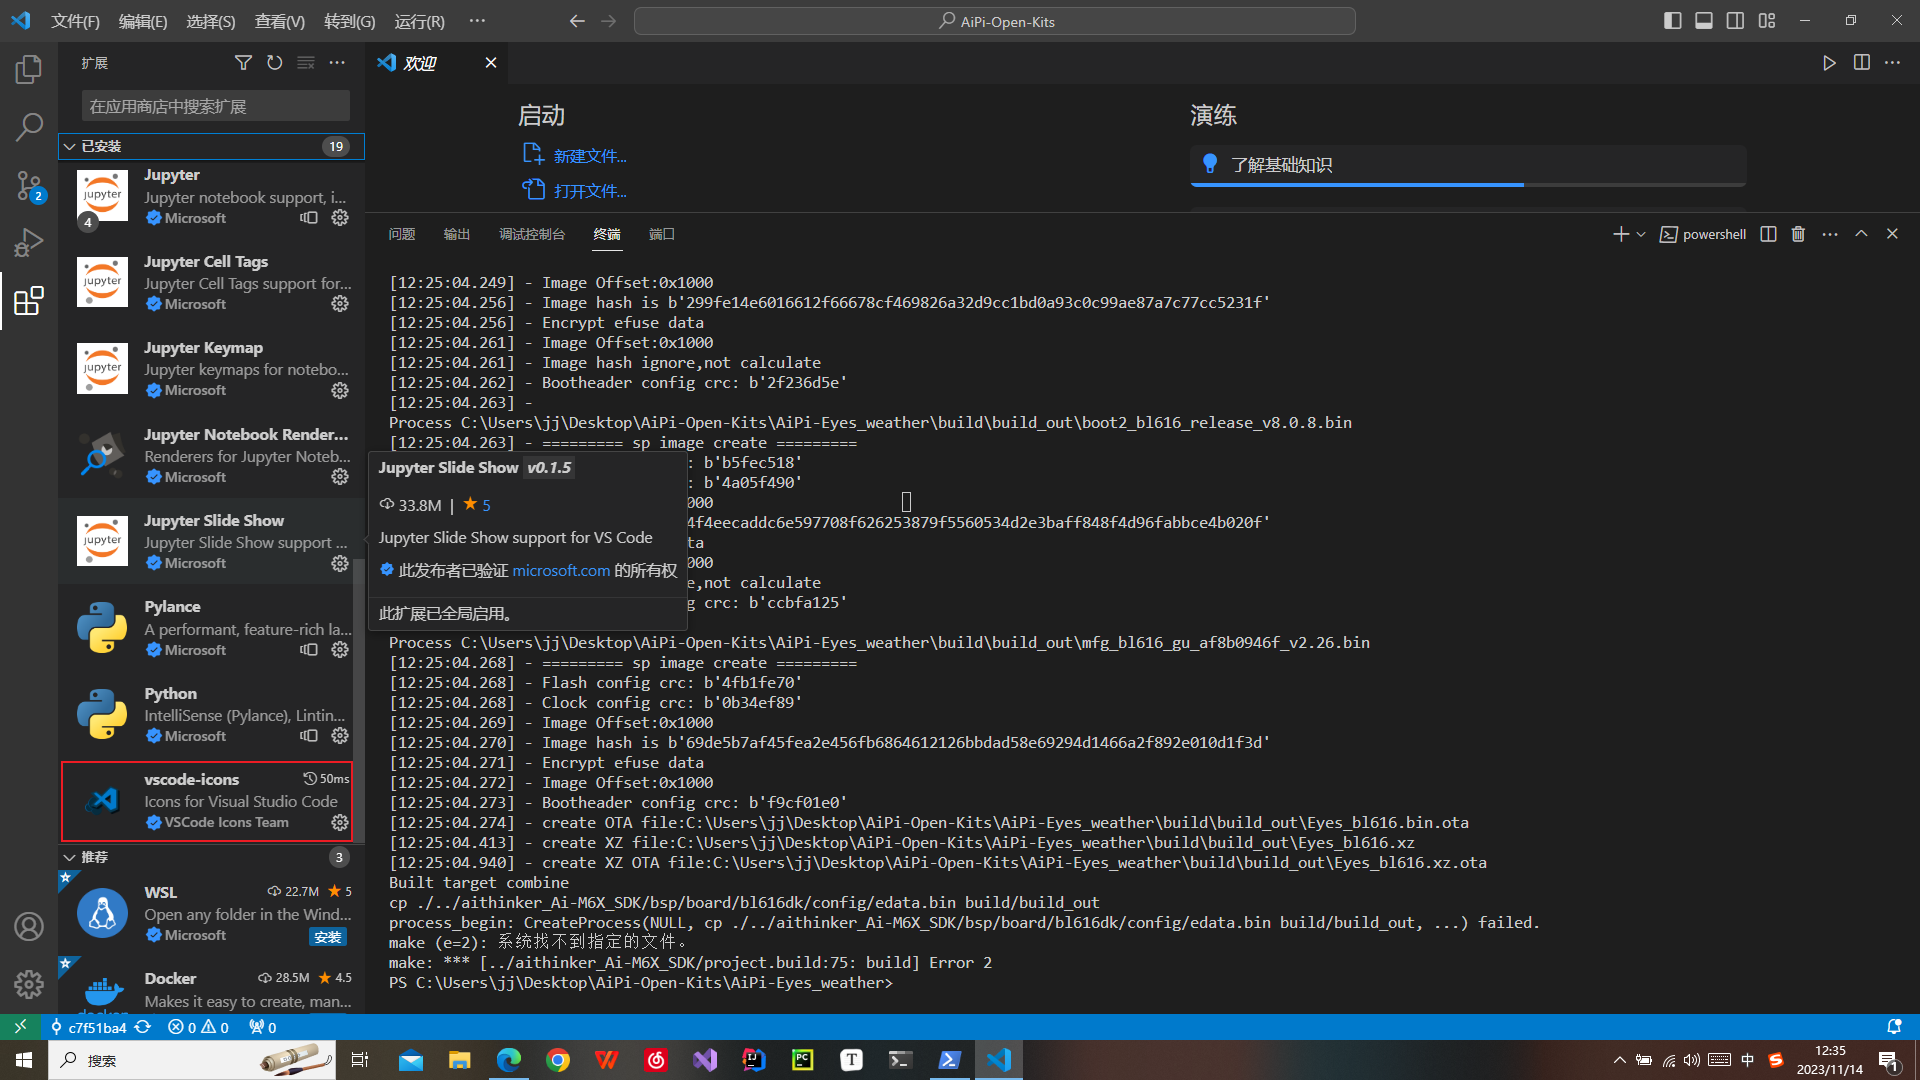Run the file with the play button
Screen dimensions: 1920x1080
pos(1829,63)
